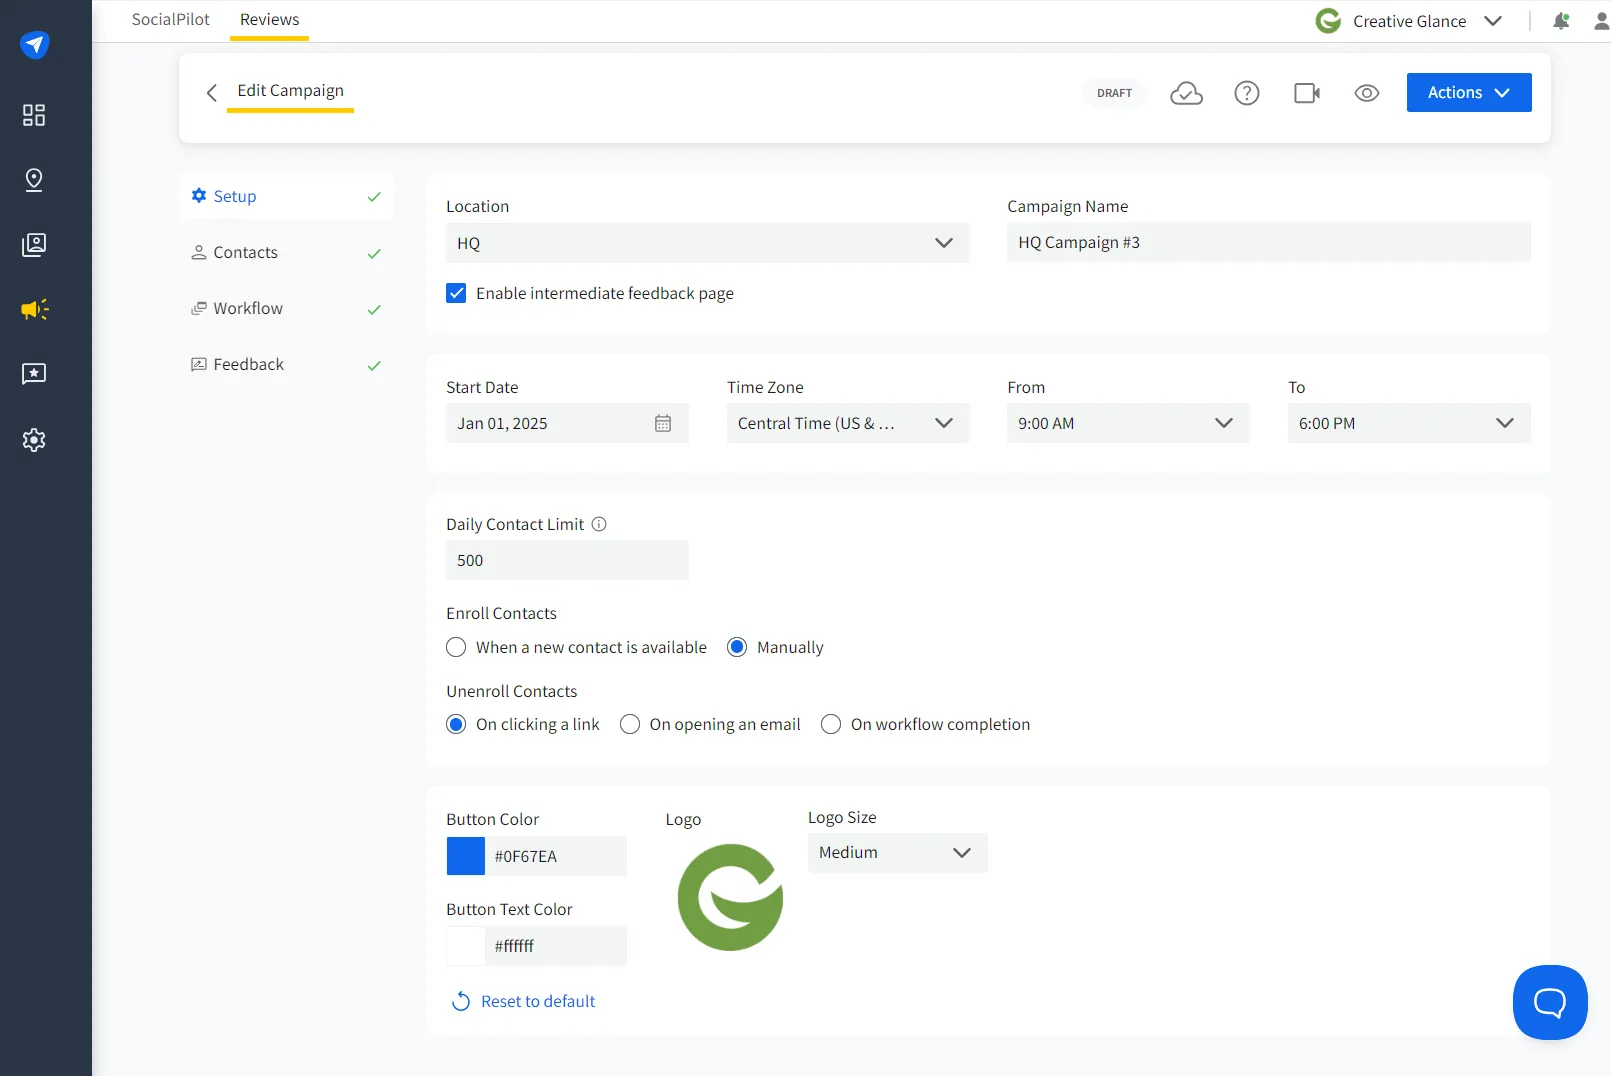The height and width of the screenshot is (1076, 1611).
Task: Click the video tutorial camera icon
Action: point(1307,92)
